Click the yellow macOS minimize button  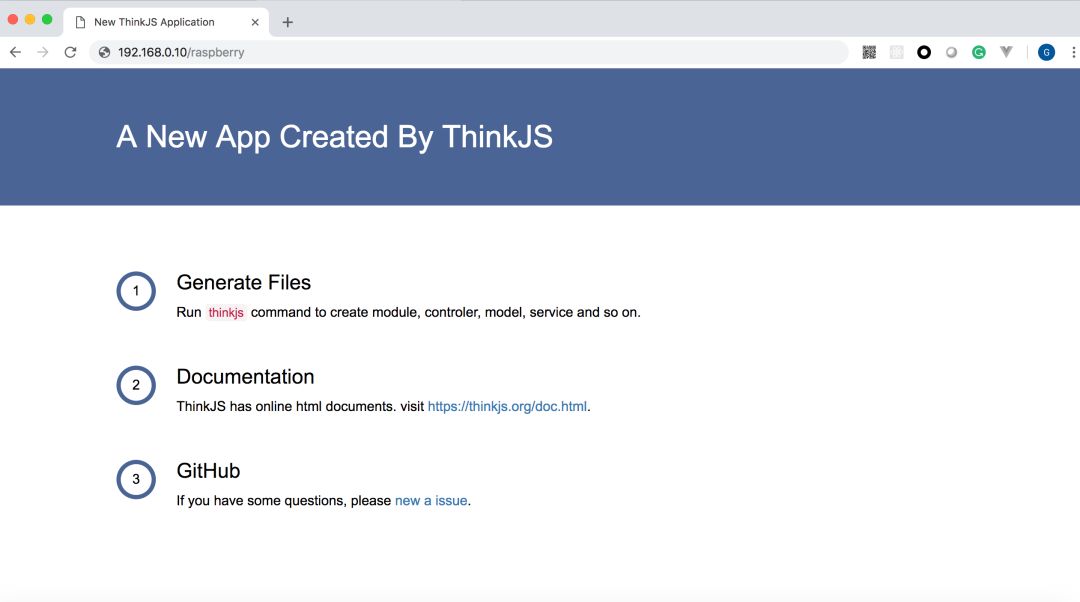(30, 19)
